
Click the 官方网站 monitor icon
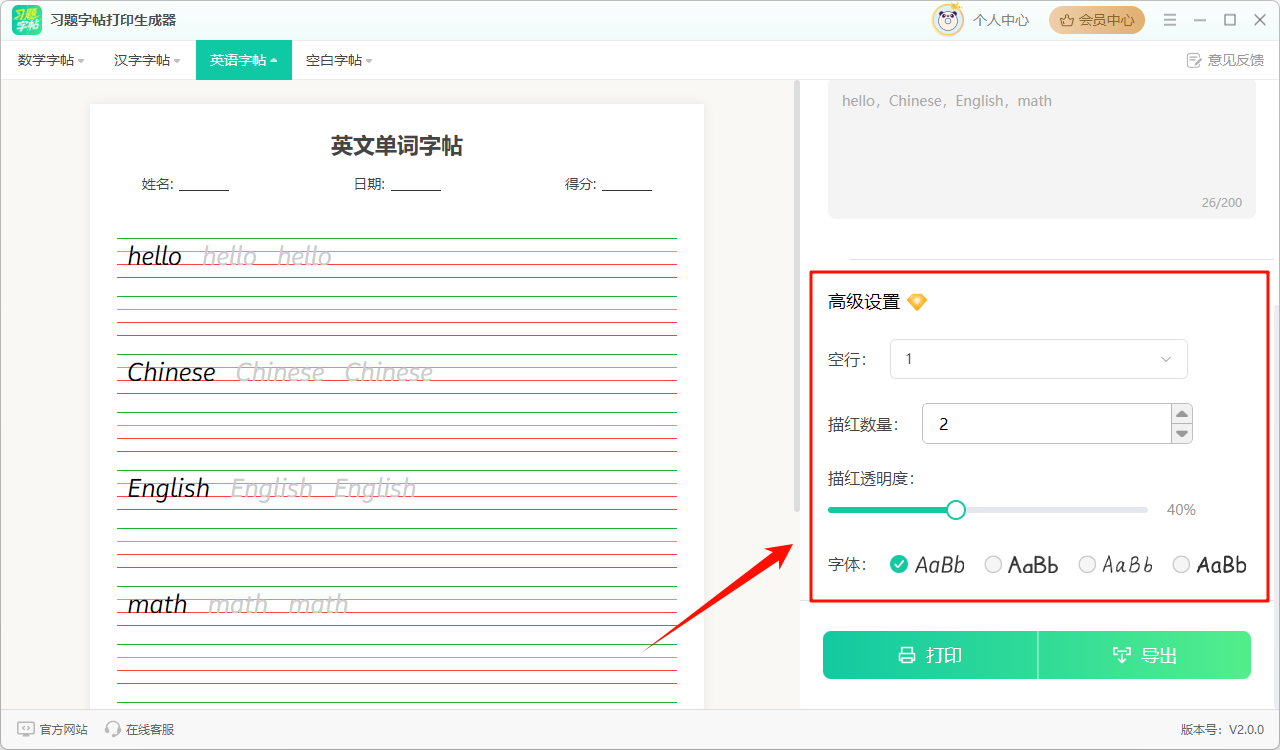tap(26, 730)
